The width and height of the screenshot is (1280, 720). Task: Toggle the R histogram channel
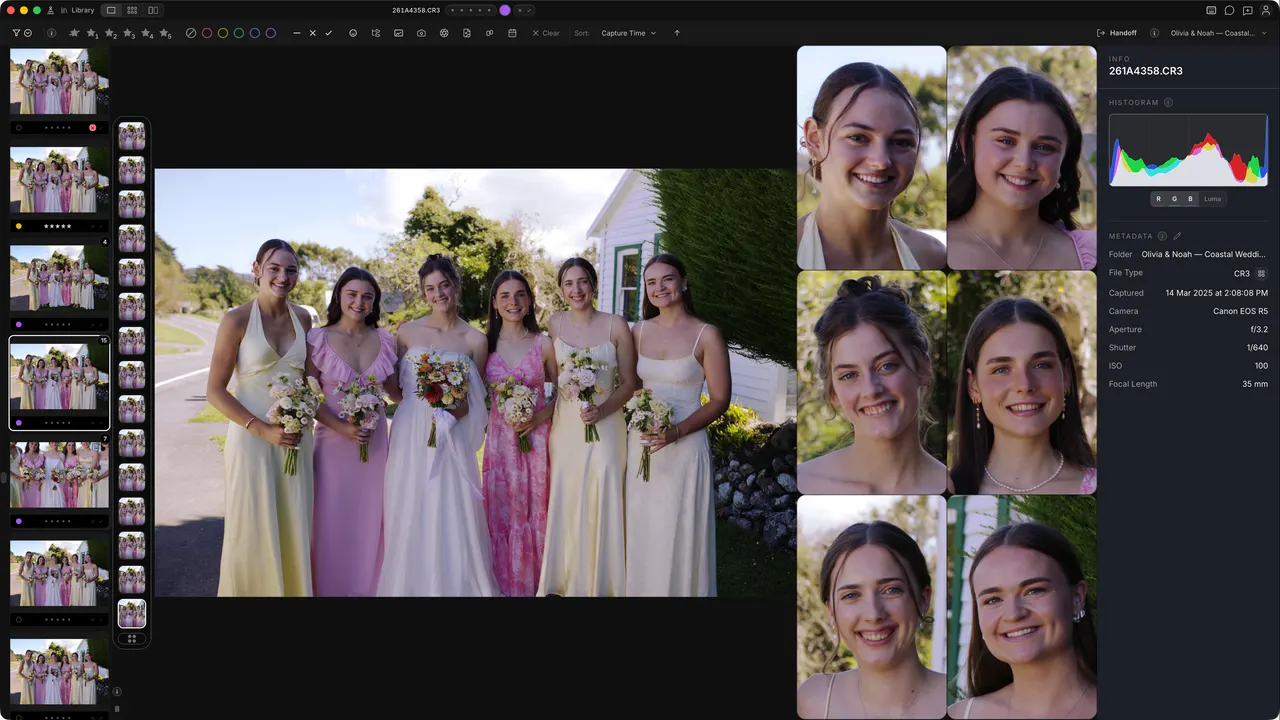click(x=1158, y=199)
